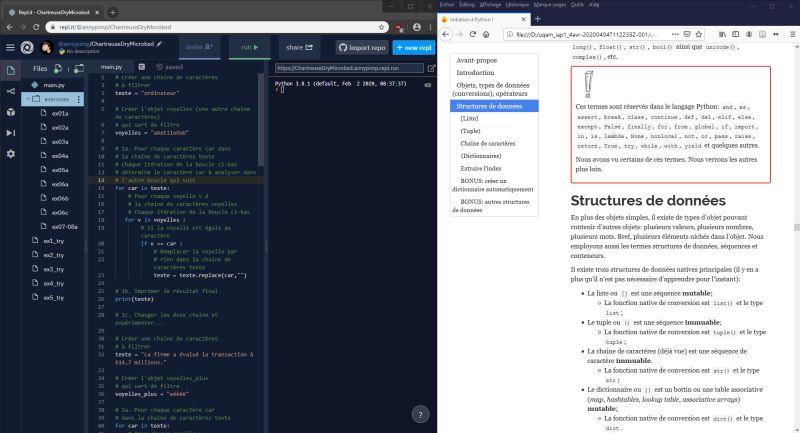Select the main.py editor tab

111,67
